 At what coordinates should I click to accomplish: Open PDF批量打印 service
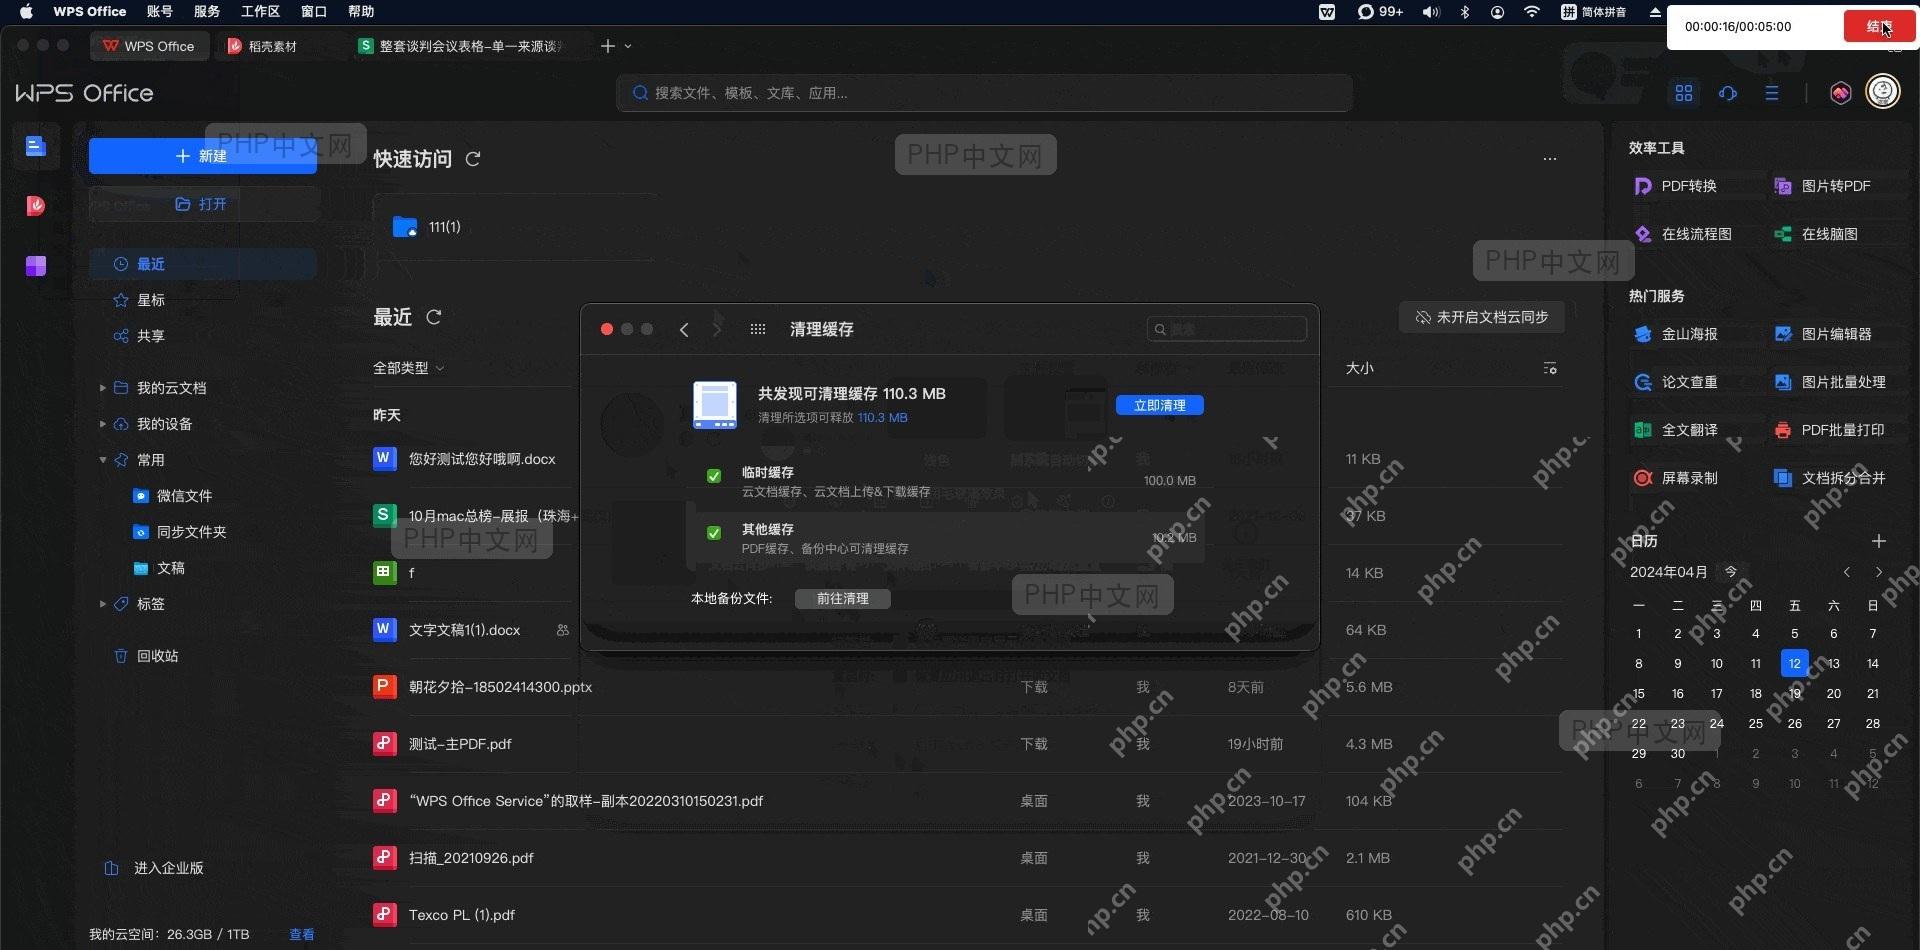tap(1829, 430)
